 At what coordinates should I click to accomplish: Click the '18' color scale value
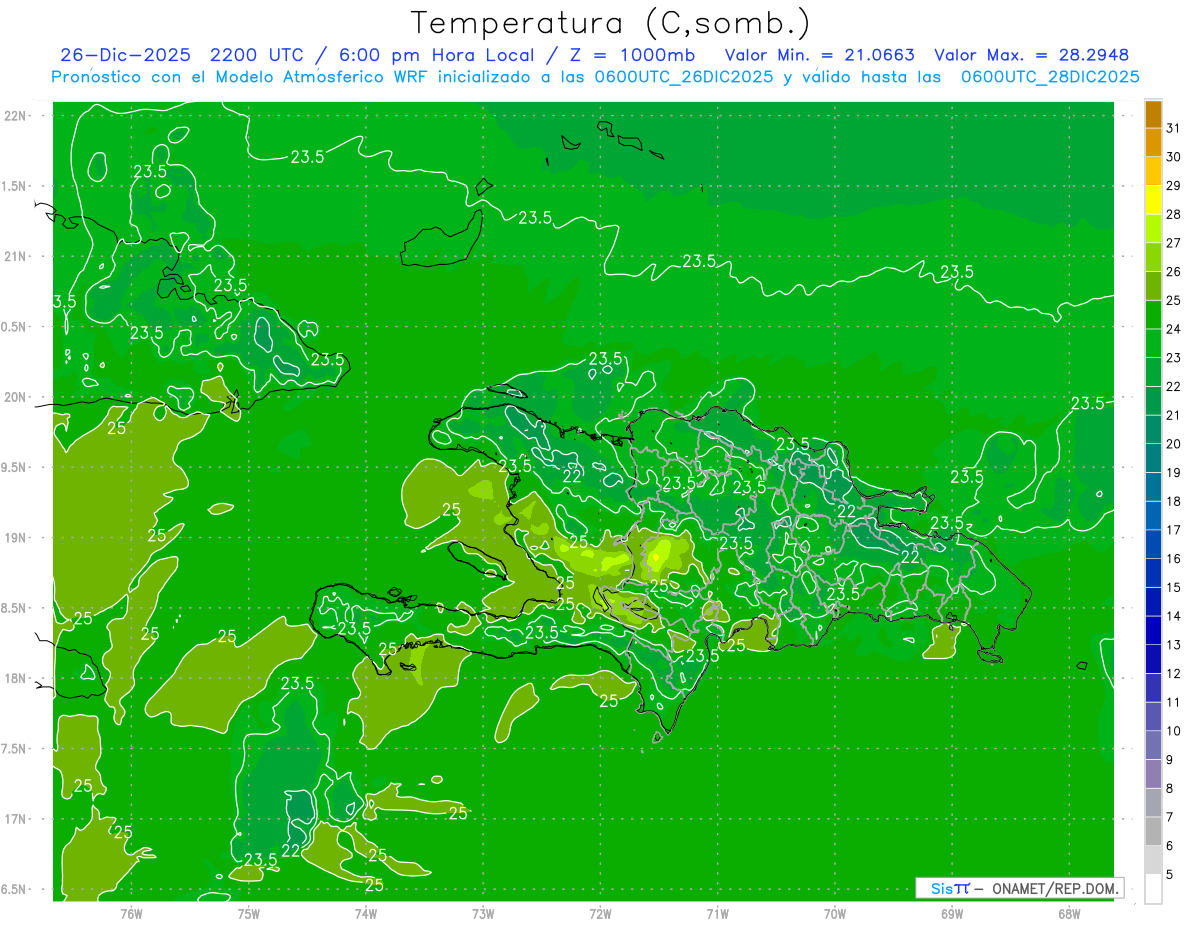[1174, 501]
